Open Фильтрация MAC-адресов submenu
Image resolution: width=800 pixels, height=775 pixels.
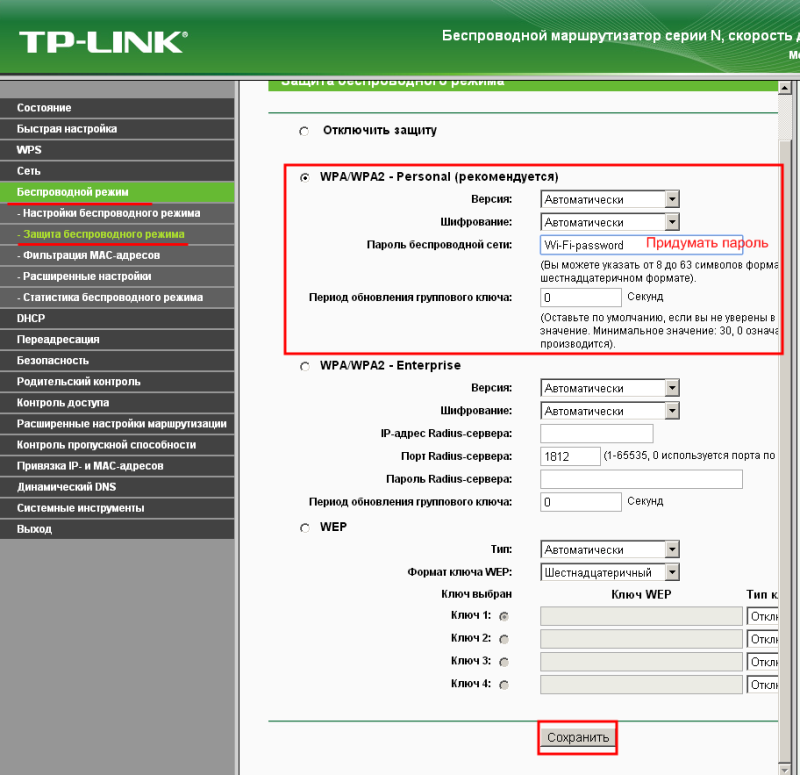(117, 255)
